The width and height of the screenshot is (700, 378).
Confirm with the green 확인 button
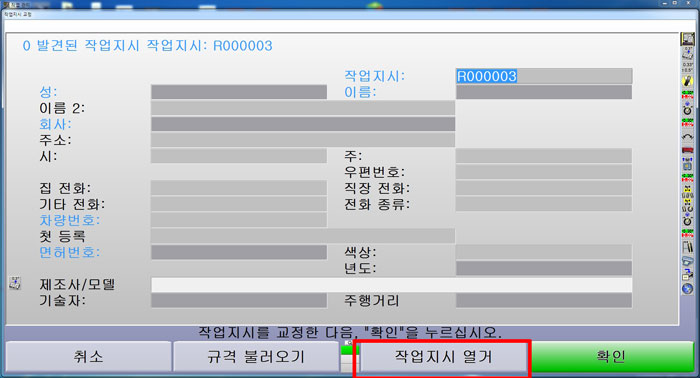612,356
